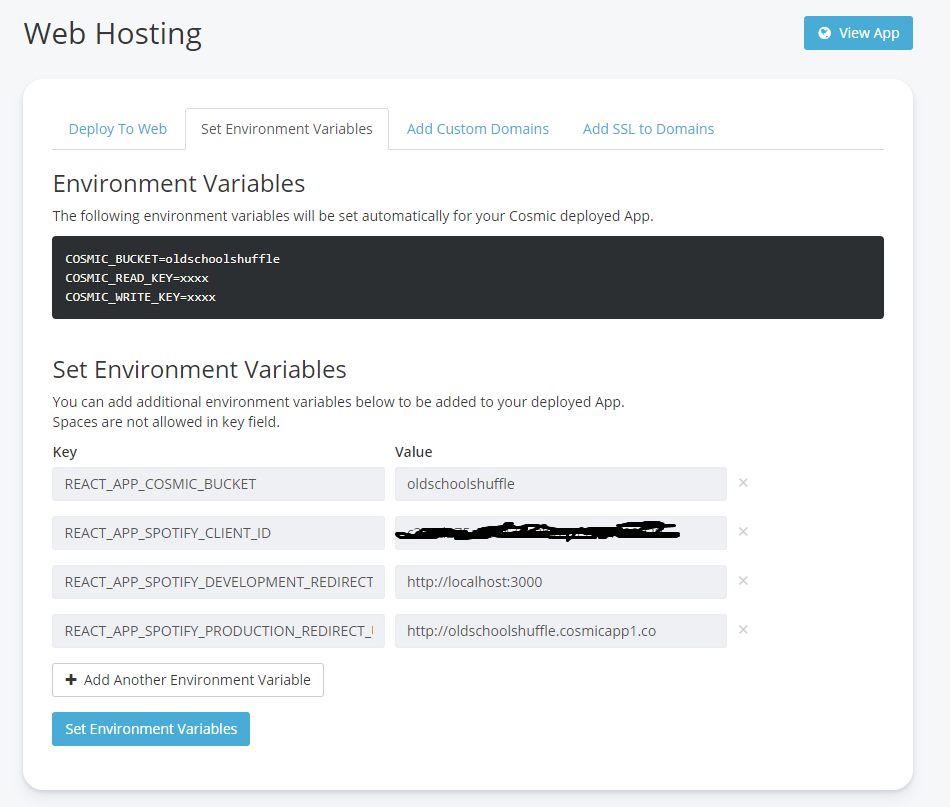Focus the SPOTIFY_DEVELOPMENT_REDIRECT key field

[x=218, y=582]
